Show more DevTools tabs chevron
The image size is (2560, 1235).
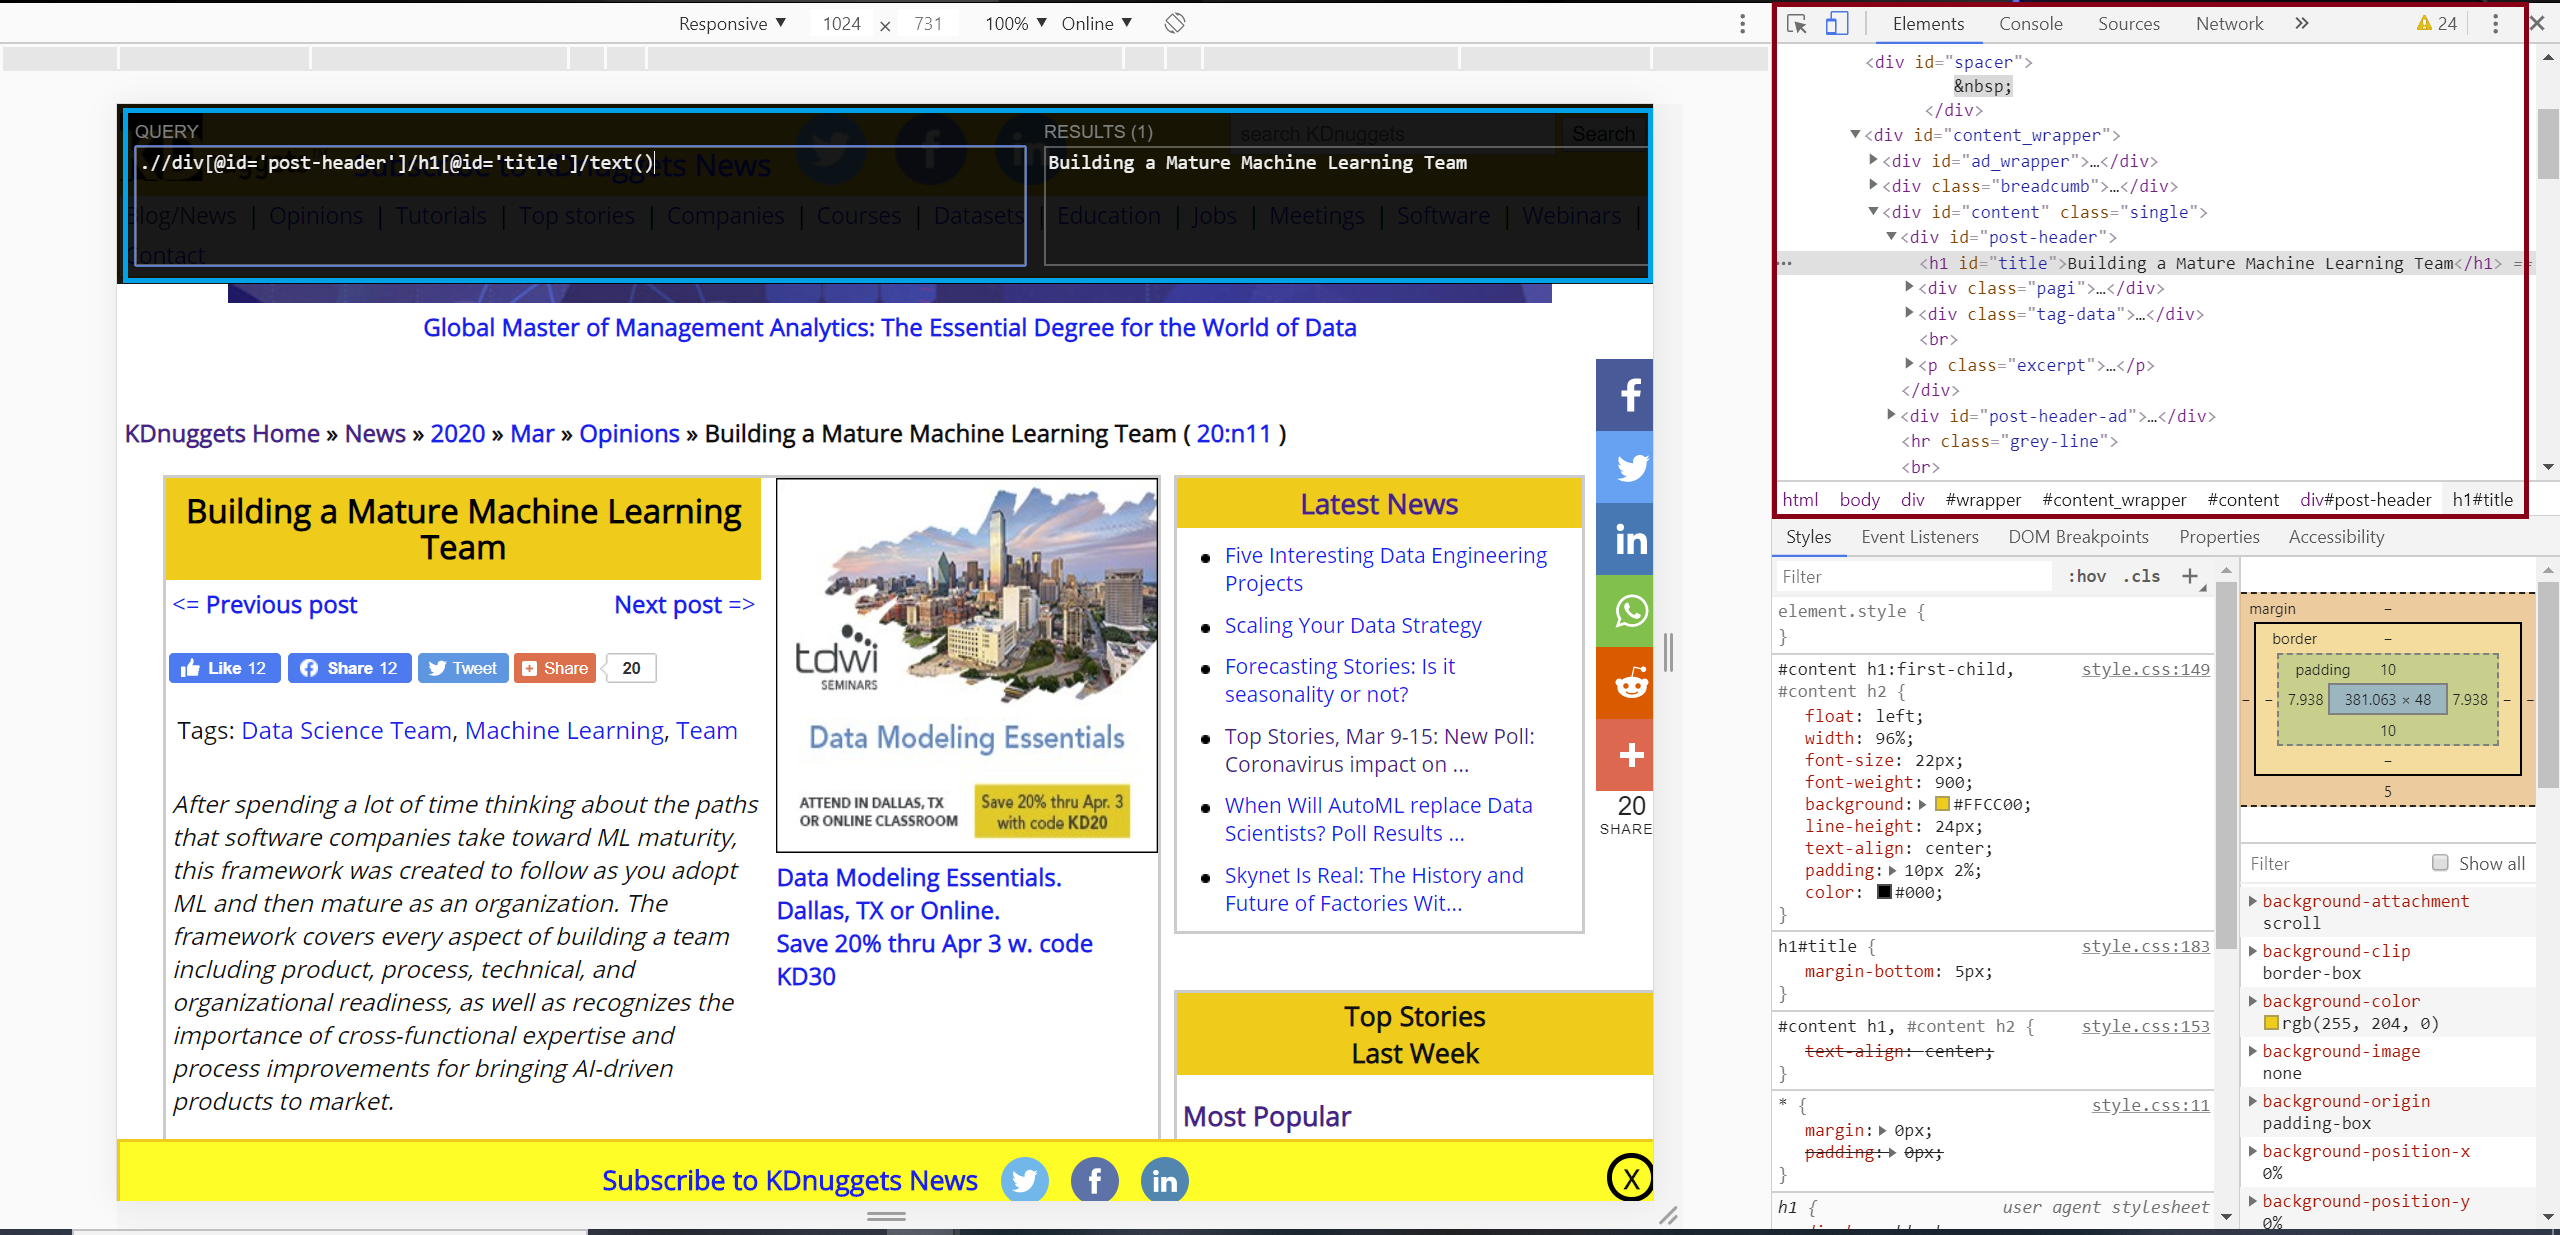click(x=2302, y=24)
